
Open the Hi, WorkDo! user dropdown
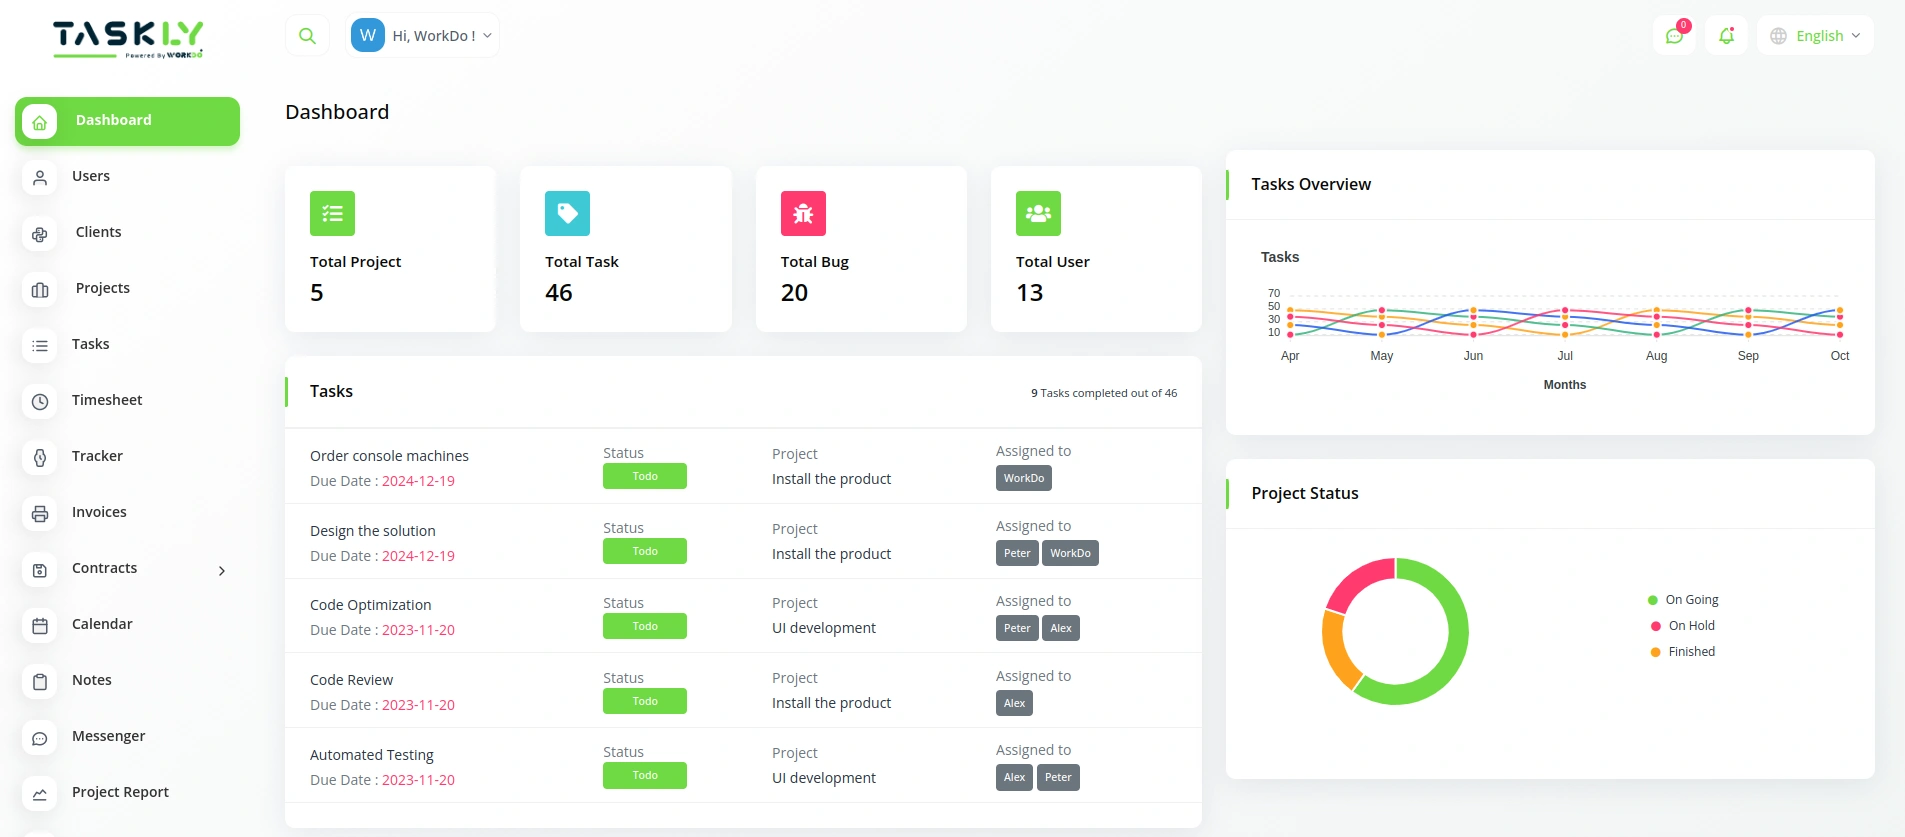pos(423,36)
